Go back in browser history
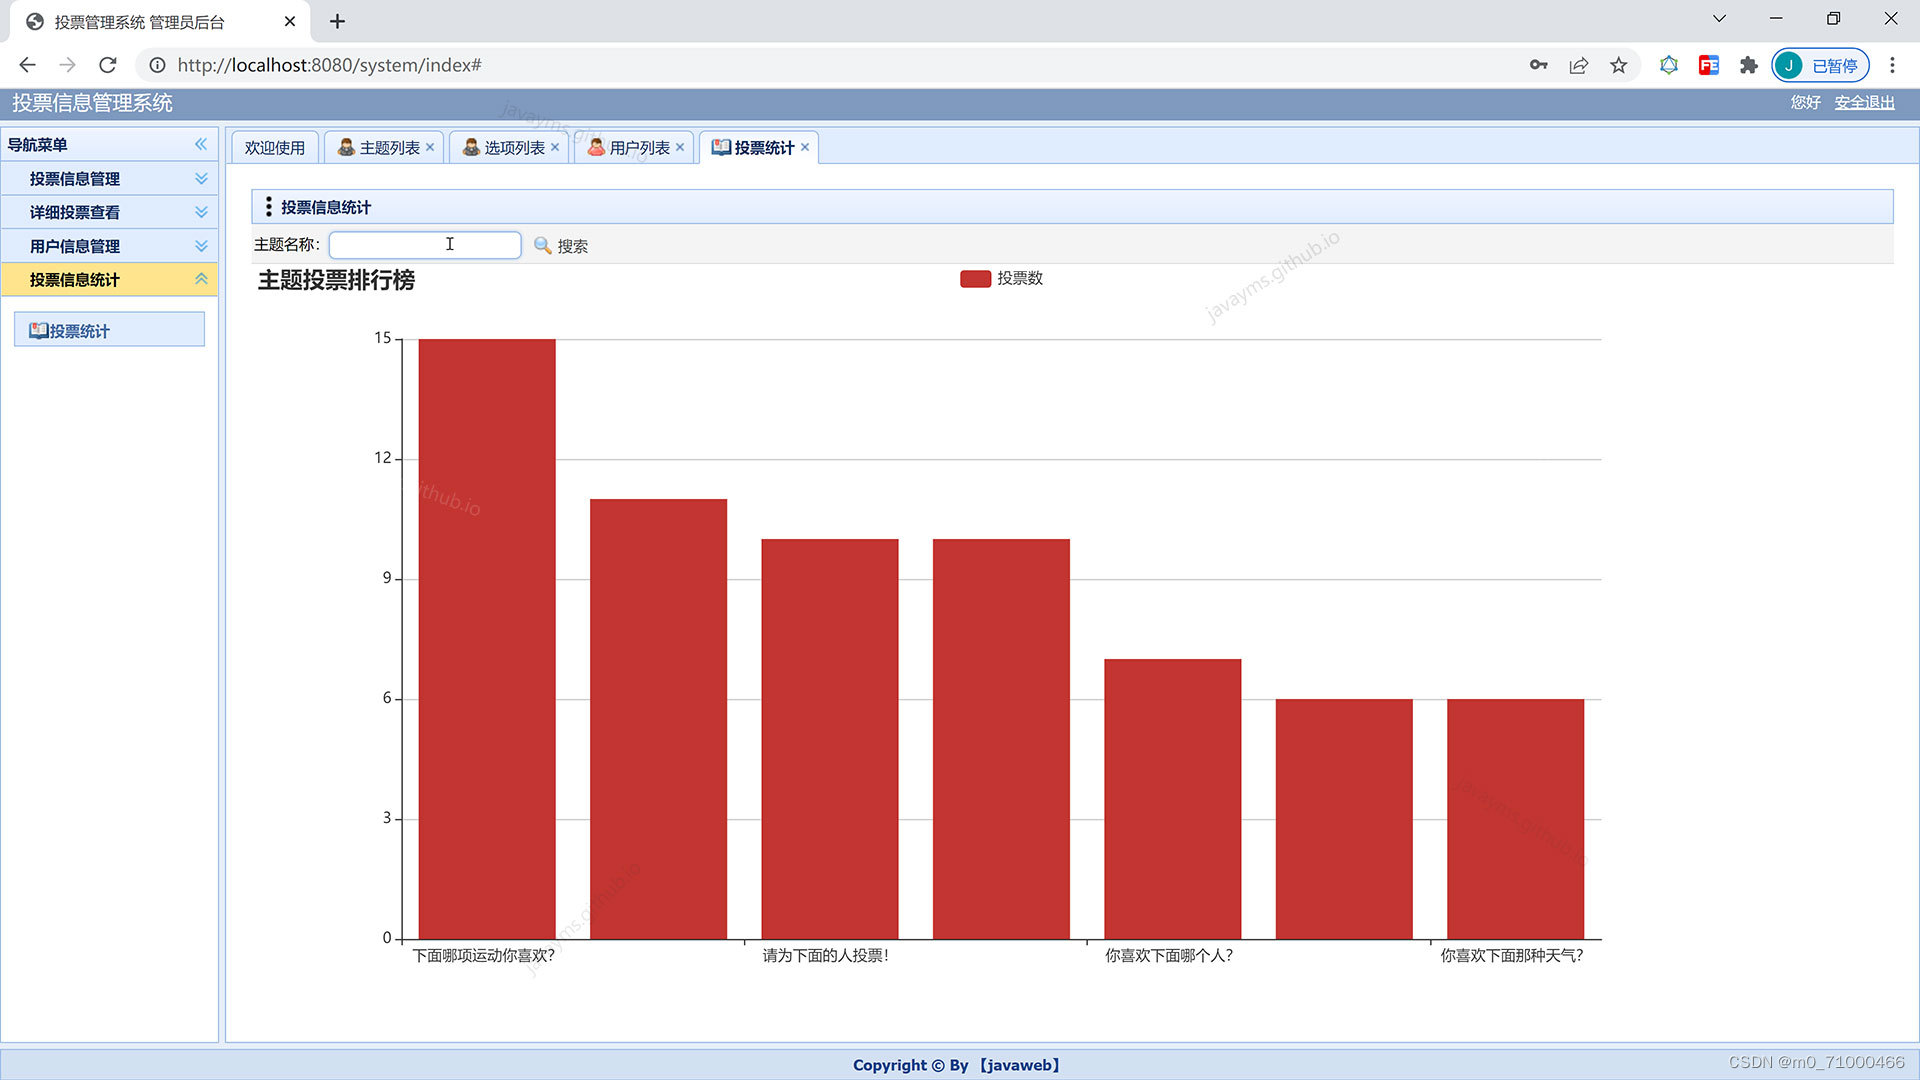Image resolution: width=1920 pixels, height=1080 pixels. coord(27,65)
